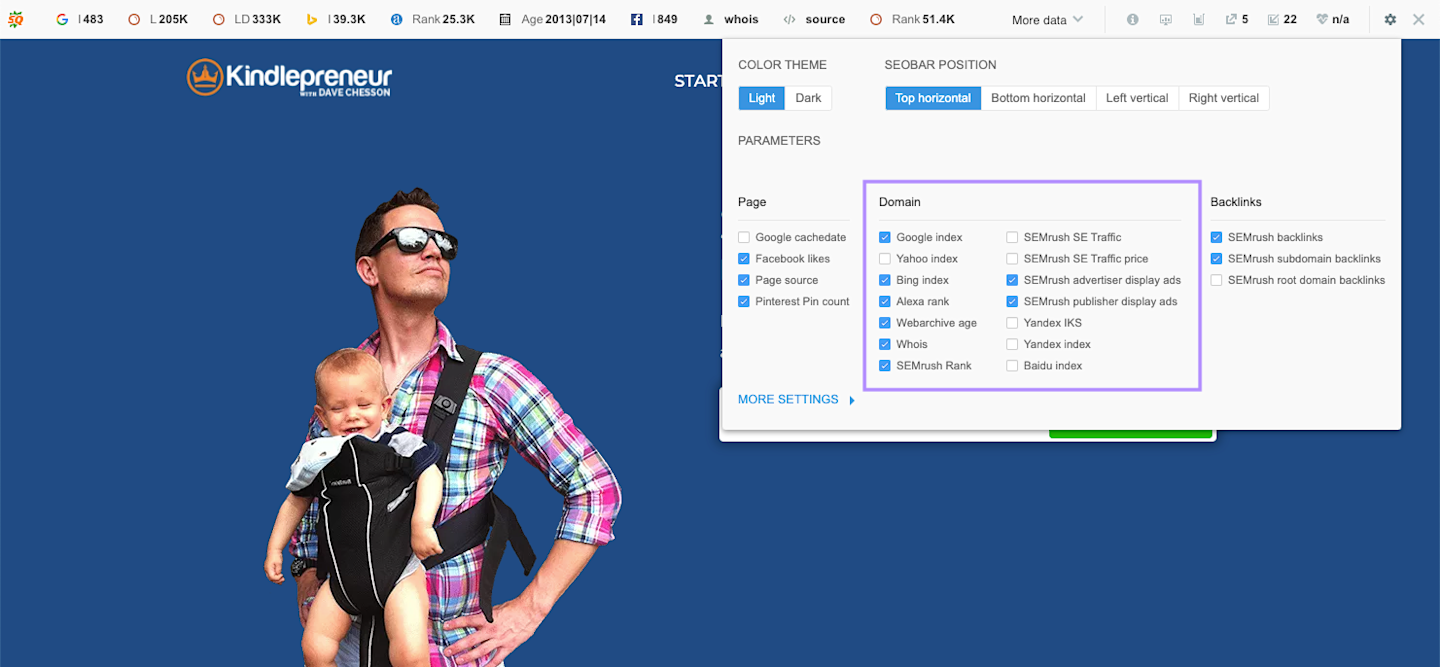
Task: Click the Webarchive age calendar icon
Action: [x=505, y=19]
